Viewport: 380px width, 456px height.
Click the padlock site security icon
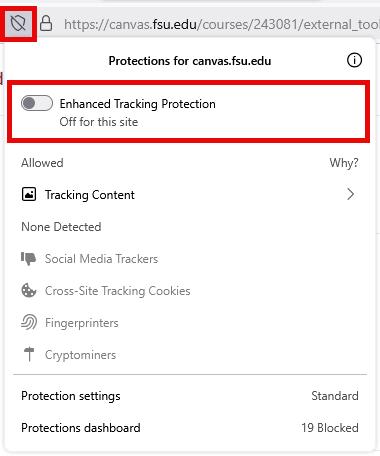pos(46,24)
